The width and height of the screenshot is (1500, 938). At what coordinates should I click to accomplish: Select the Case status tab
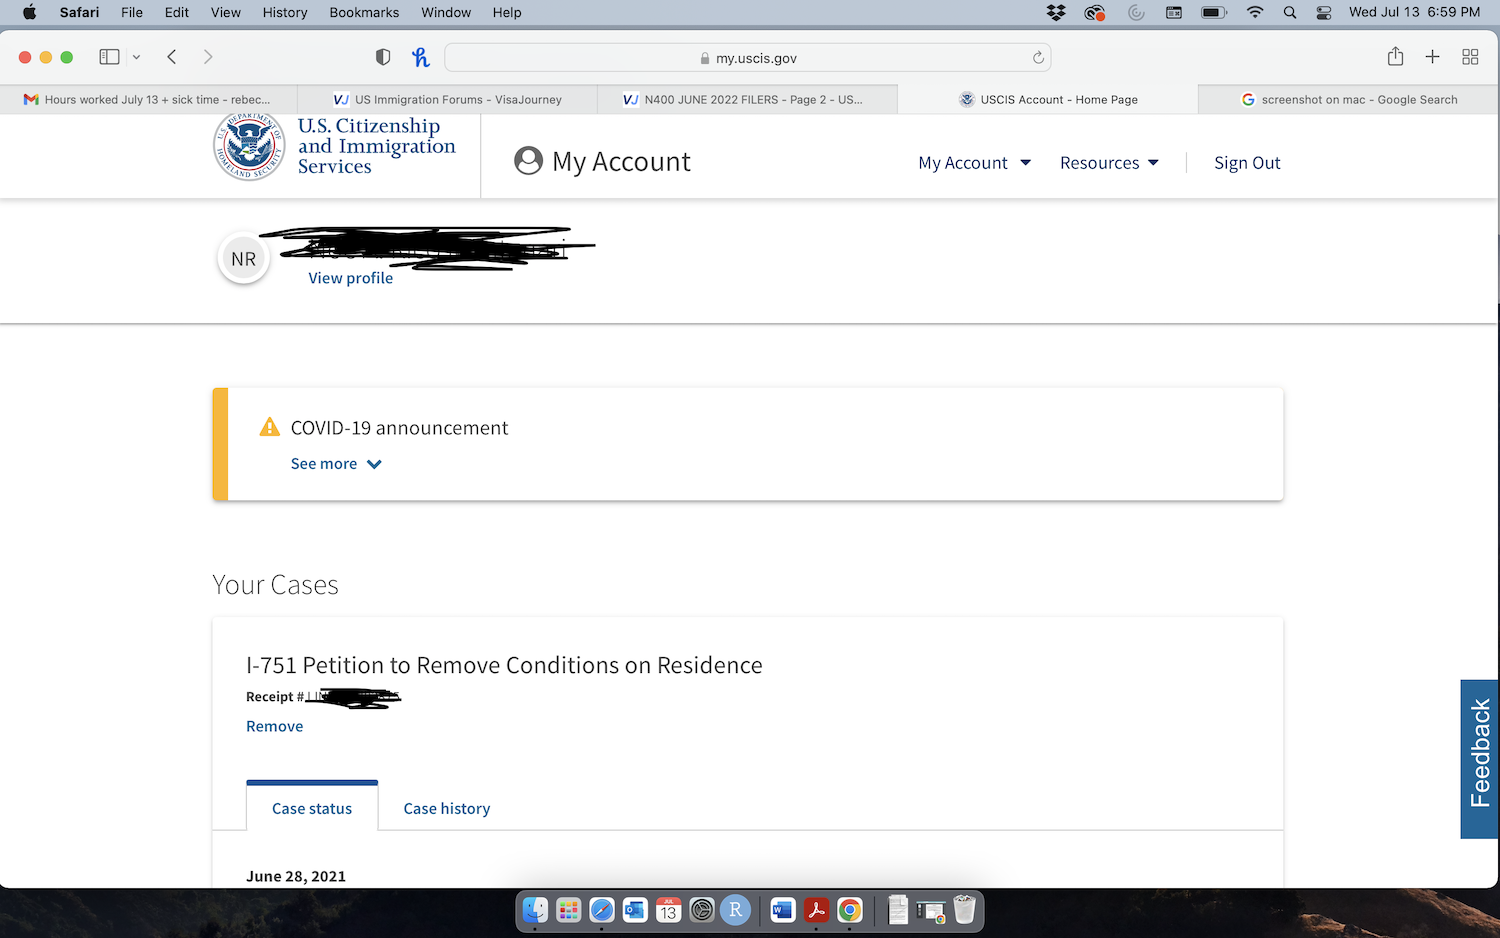pos(312,807)
